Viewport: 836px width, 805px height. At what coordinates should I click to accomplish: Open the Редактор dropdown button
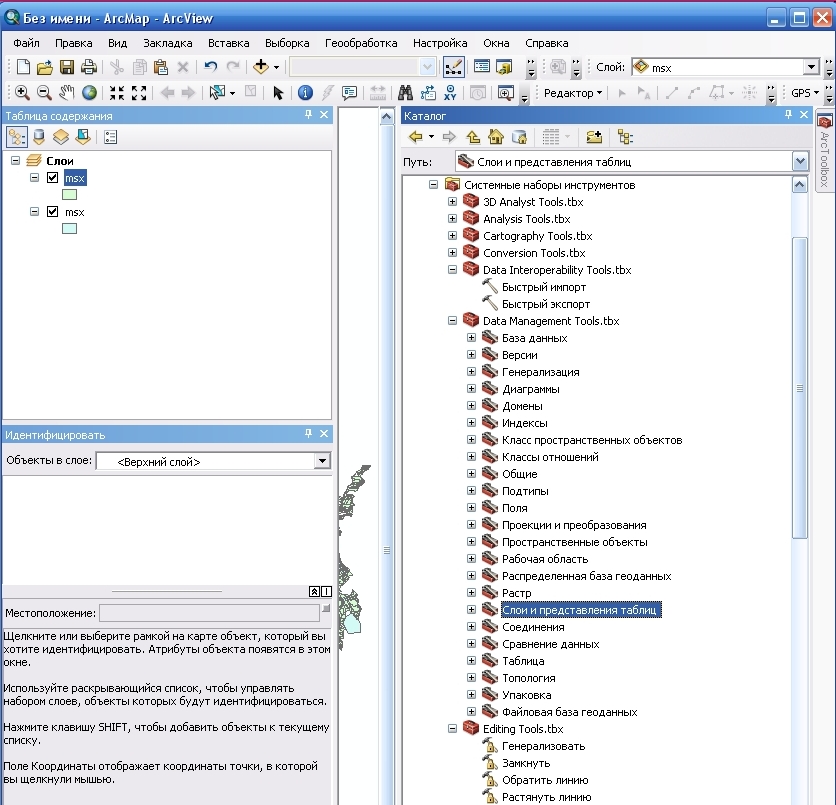pos(572,93)
